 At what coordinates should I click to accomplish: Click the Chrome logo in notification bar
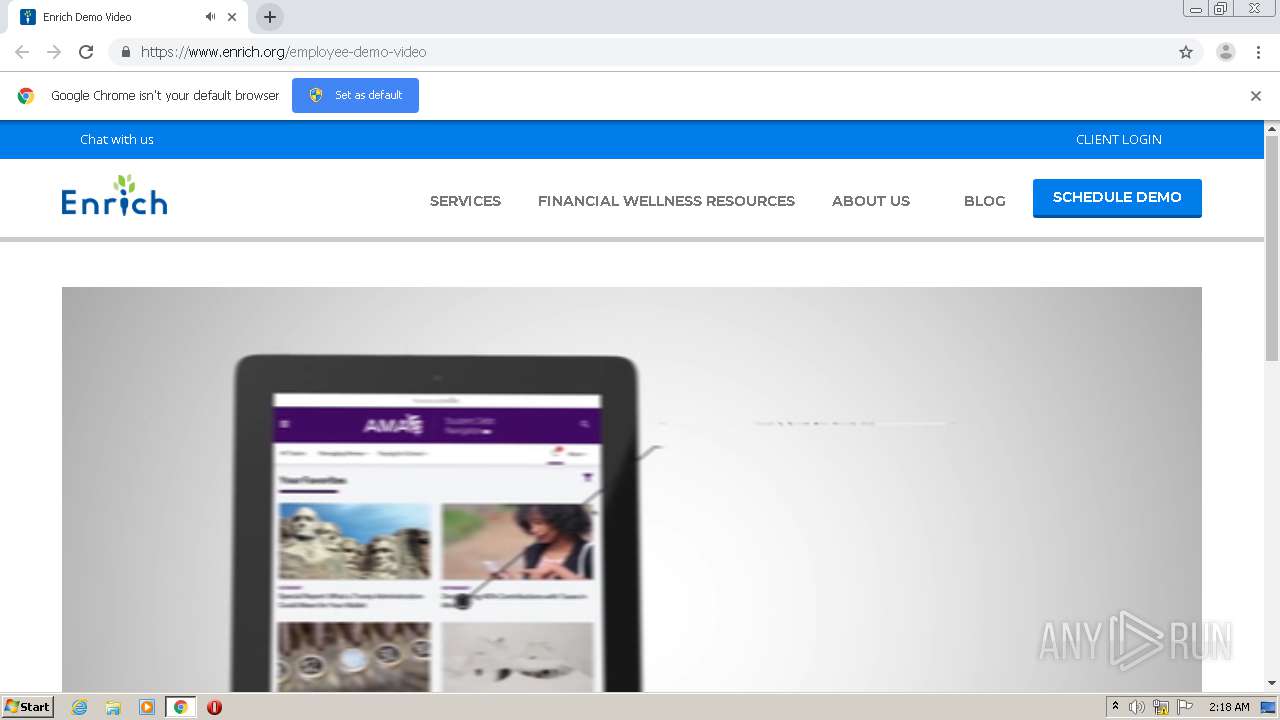pos(26,96)
